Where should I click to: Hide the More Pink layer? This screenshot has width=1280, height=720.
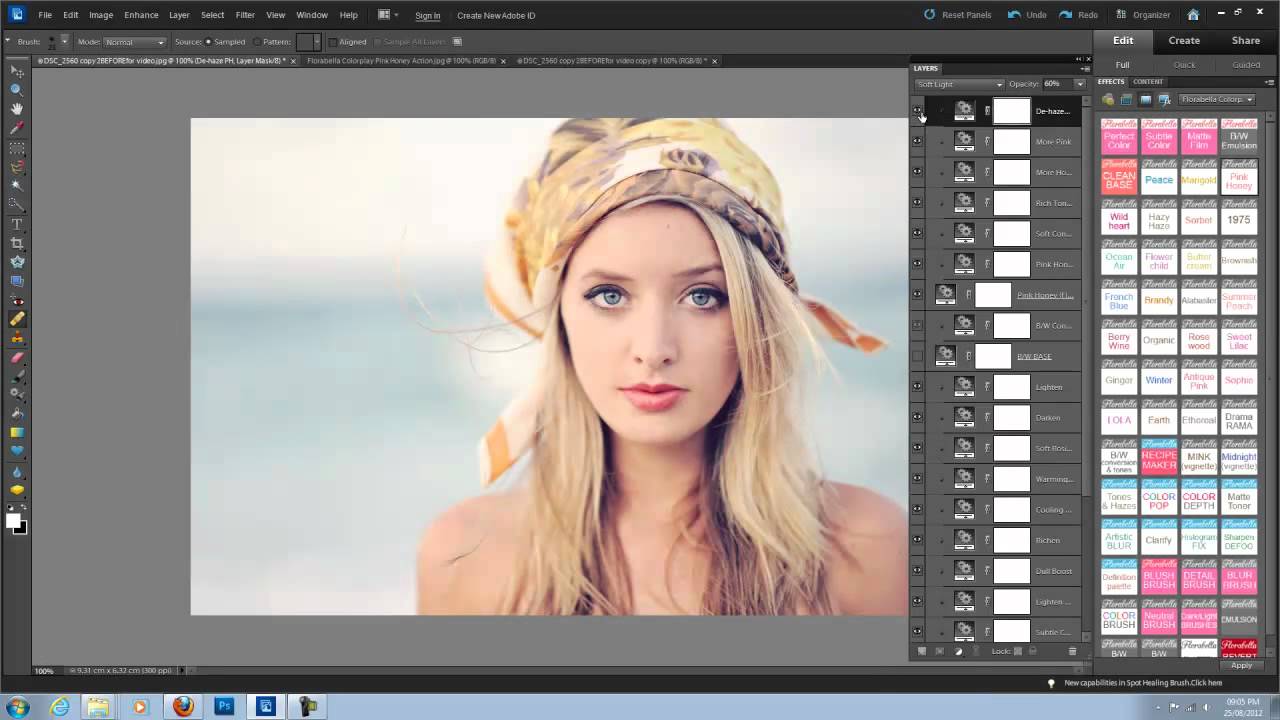(917, 142)
